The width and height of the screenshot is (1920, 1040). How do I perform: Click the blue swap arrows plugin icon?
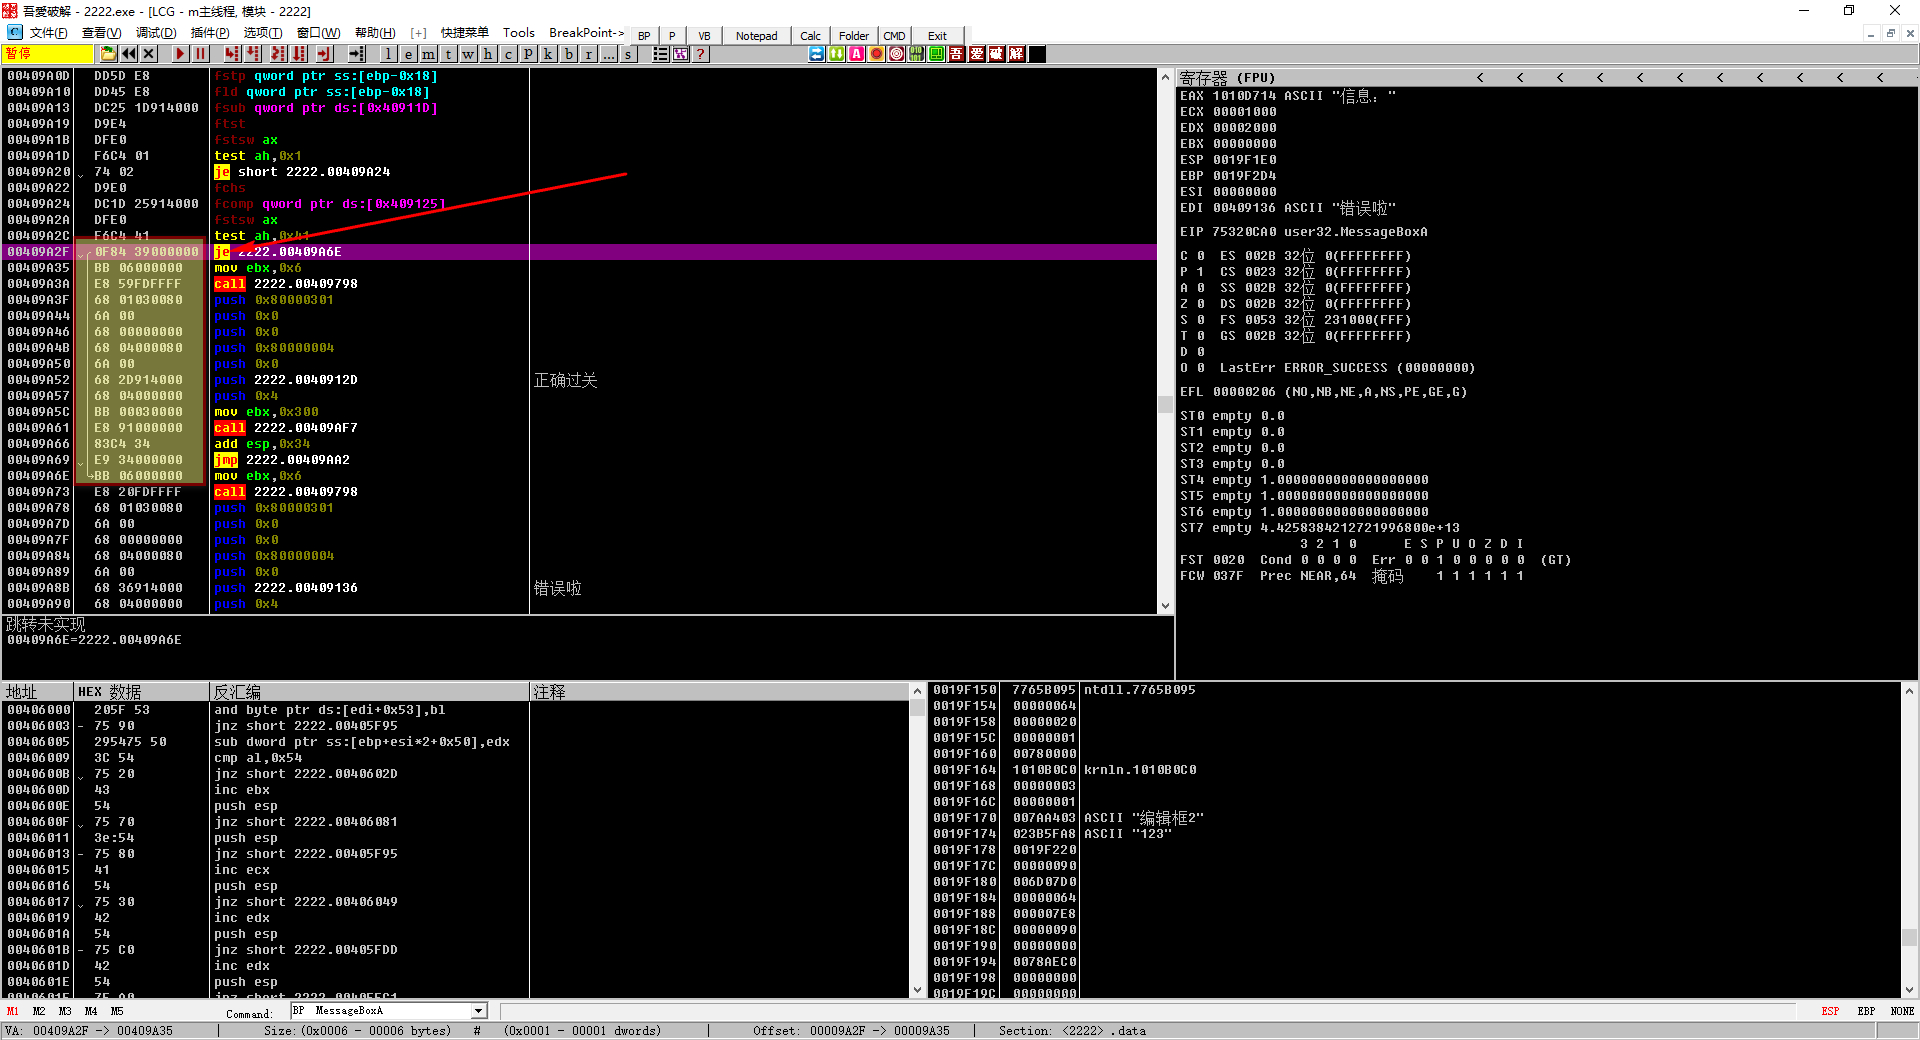coord(816,54)
